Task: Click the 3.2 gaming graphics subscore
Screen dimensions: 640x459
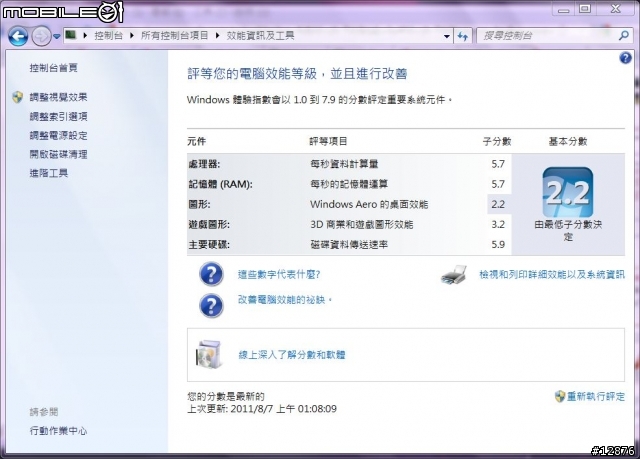Action: [x=498, y=224]
